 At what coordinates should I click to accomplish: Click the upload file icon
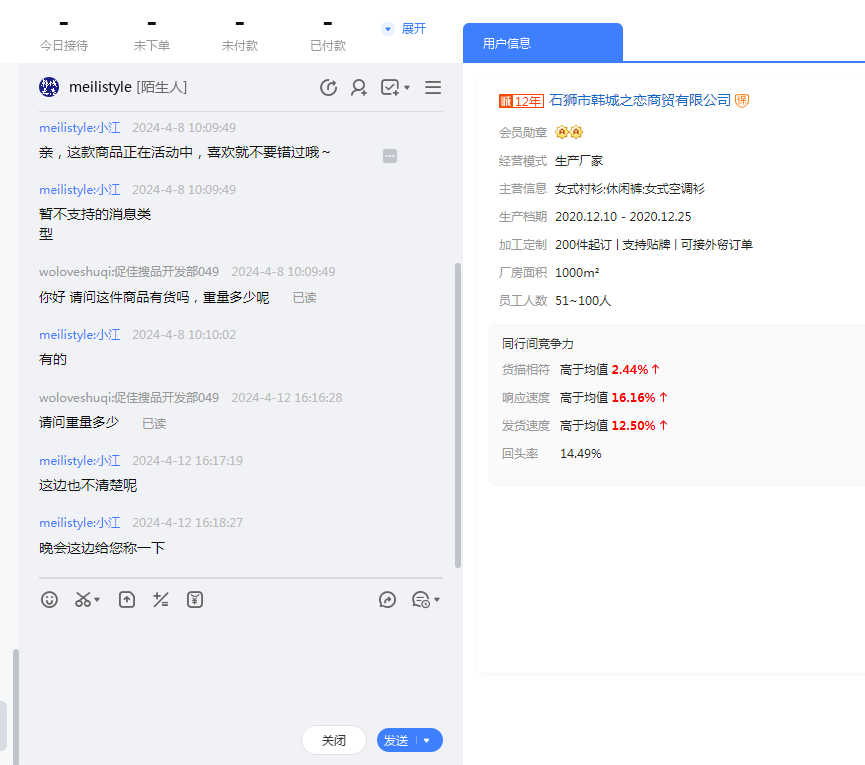[127, 600]
